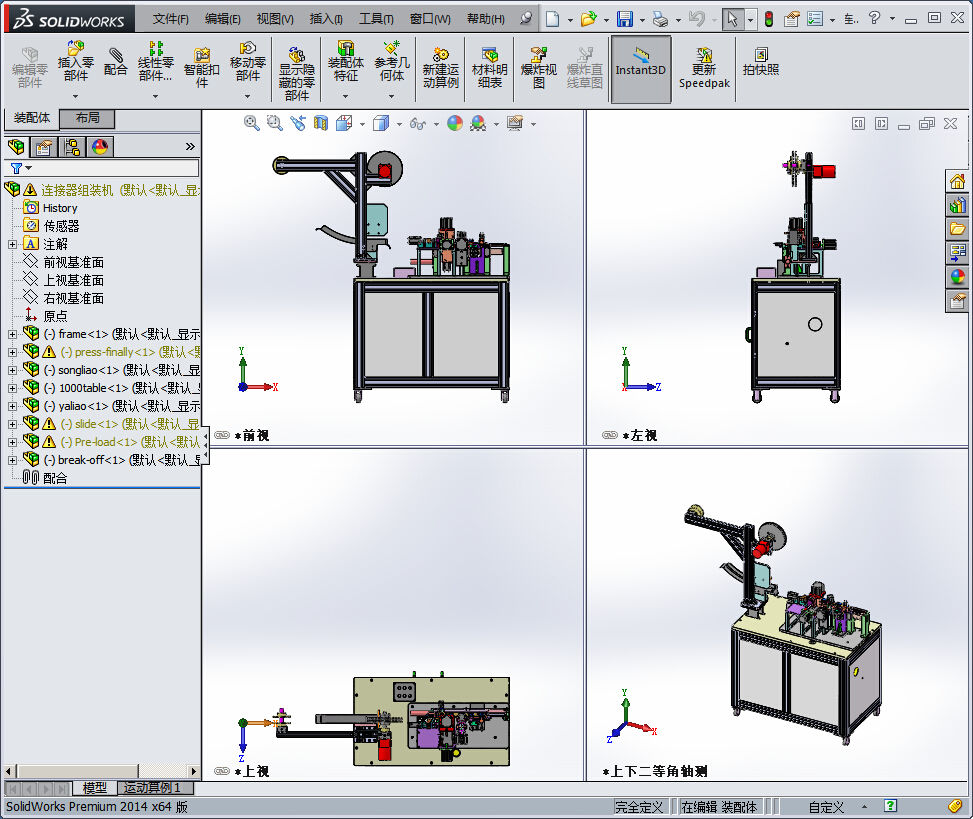
Task: Select 前视基准面 in design tree
Action: click(73, 262)
